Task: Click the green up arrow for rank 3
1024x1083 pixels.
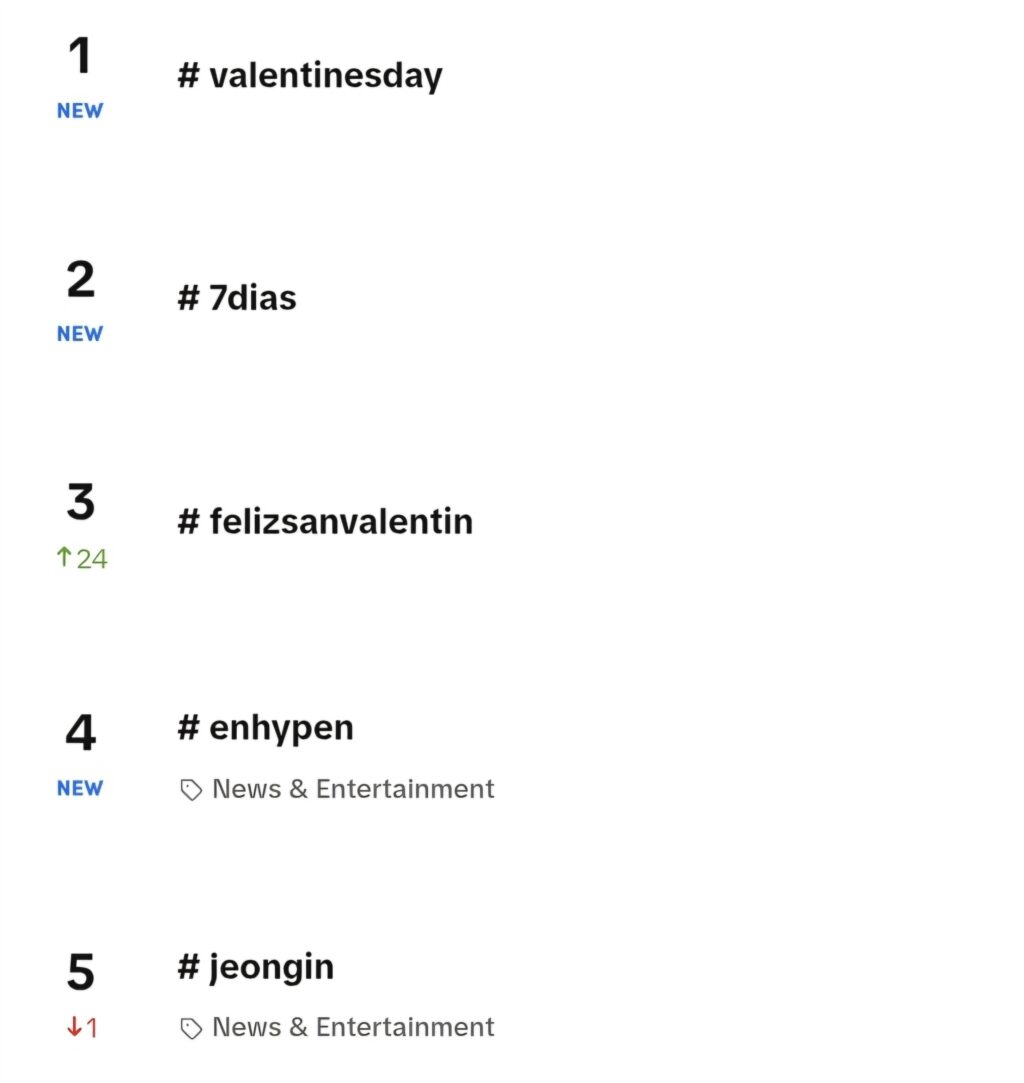Action: tap(64, 557)
